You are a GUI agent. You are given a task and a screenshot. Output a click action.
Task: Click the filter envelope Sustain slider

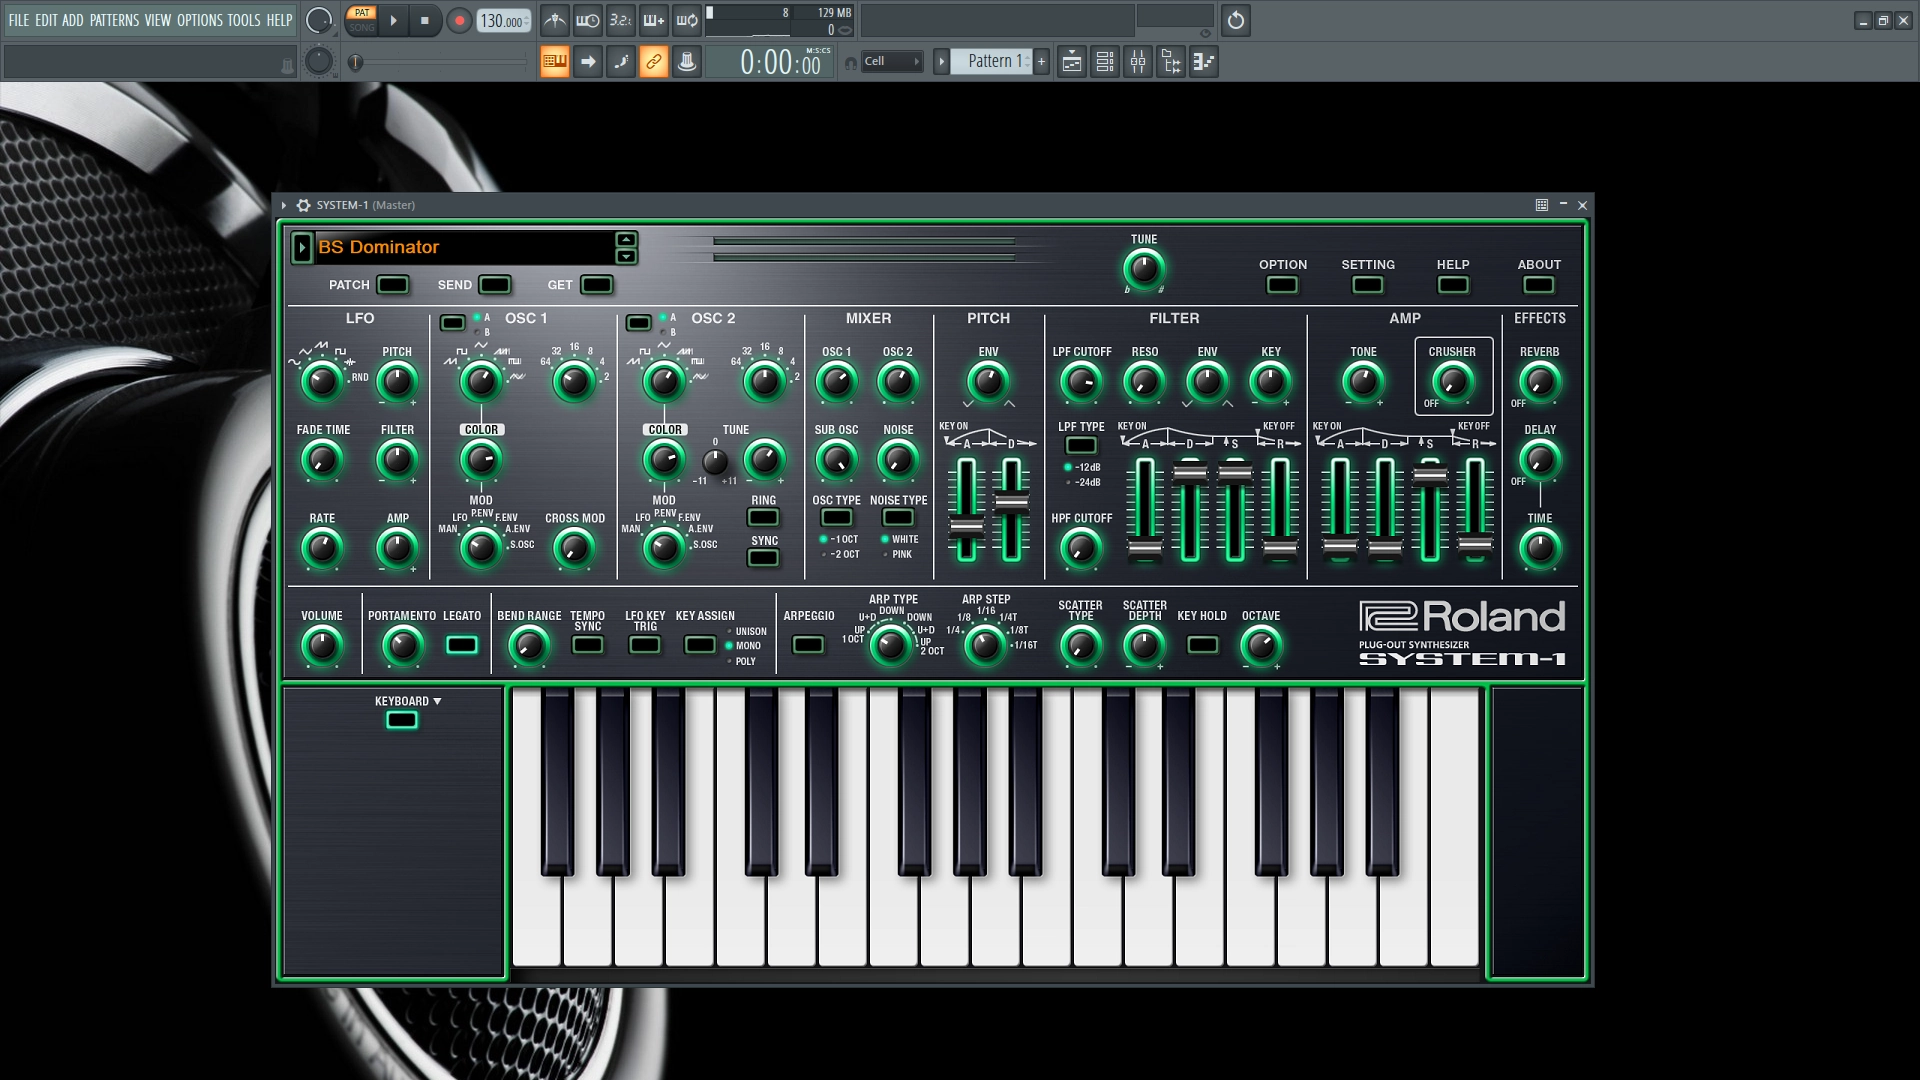(1235, 510)
